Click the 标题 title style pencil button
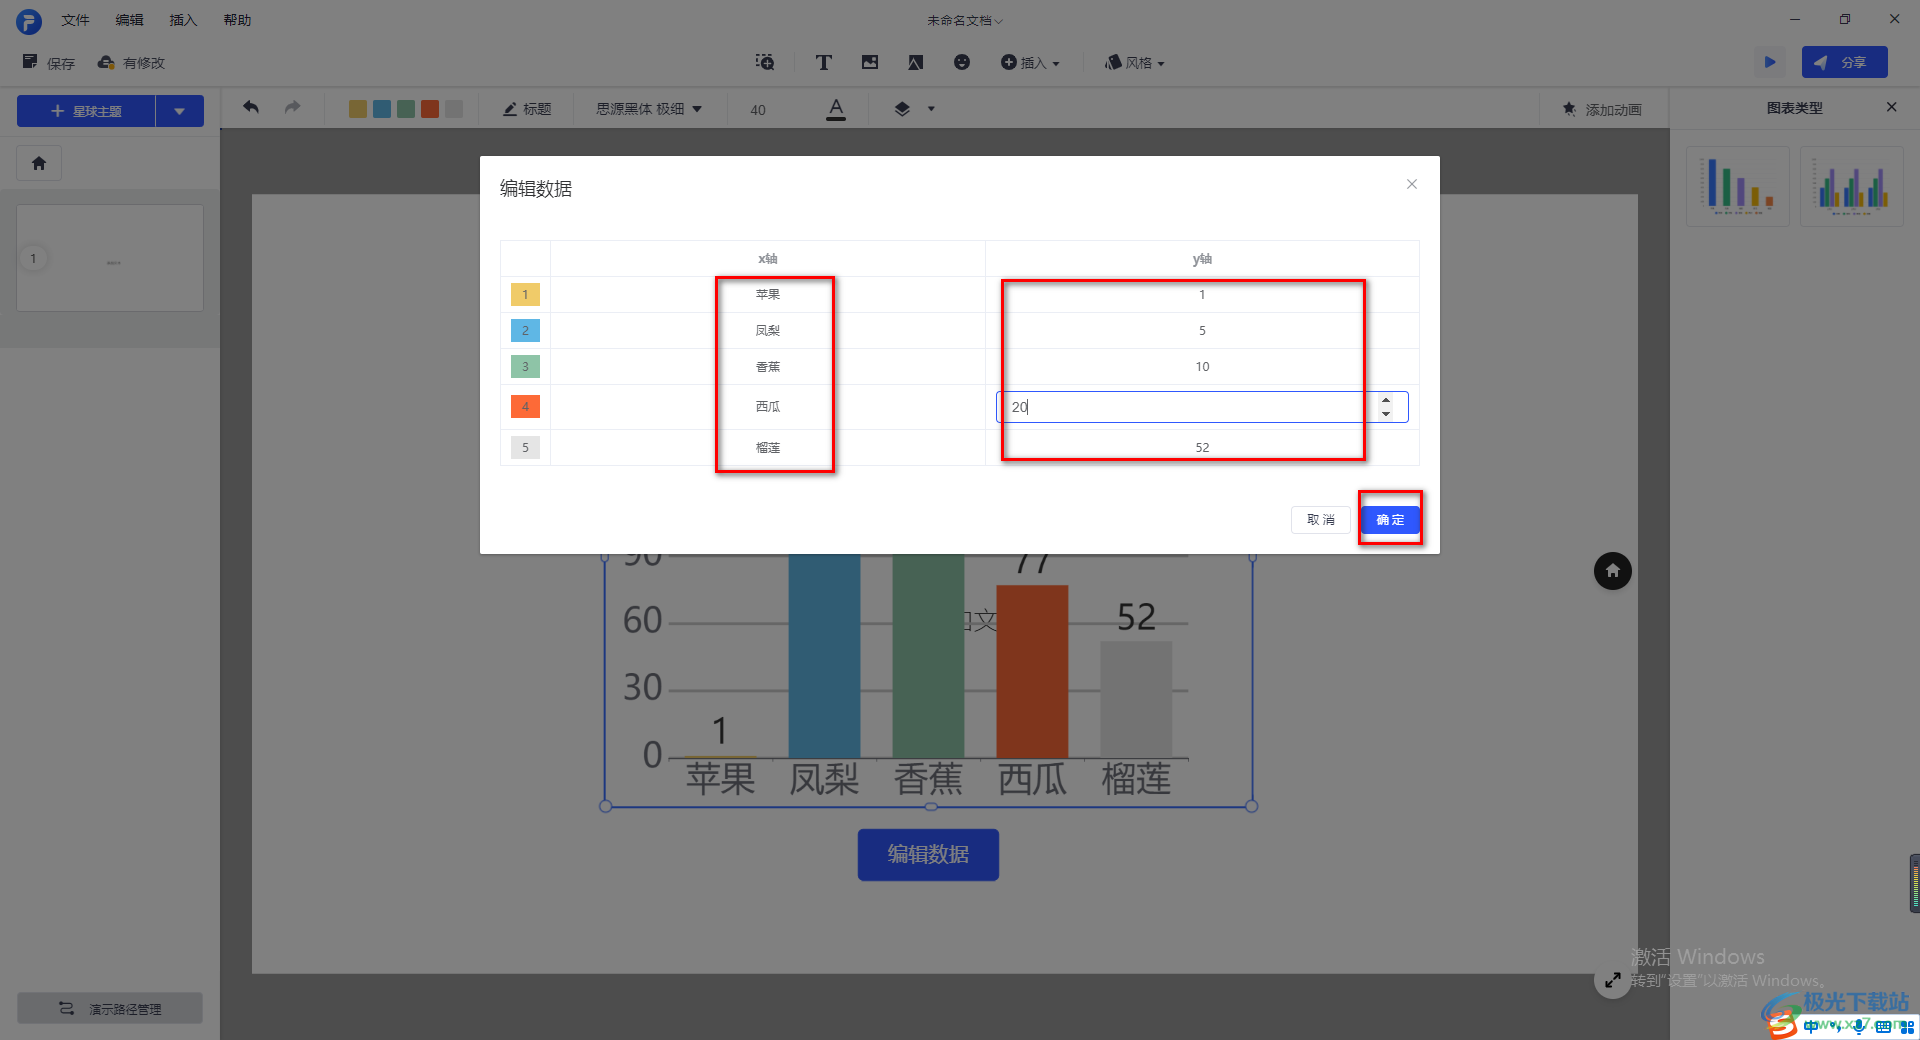This screenshot has height=1040, width=1920. tap(527, 108)
